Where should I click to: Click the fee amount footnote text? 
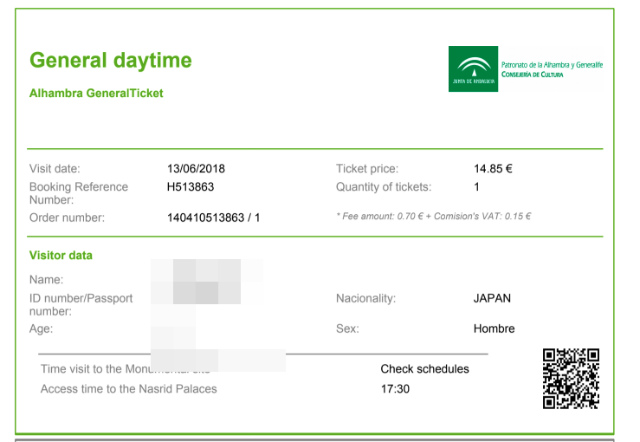pos(433,216)
